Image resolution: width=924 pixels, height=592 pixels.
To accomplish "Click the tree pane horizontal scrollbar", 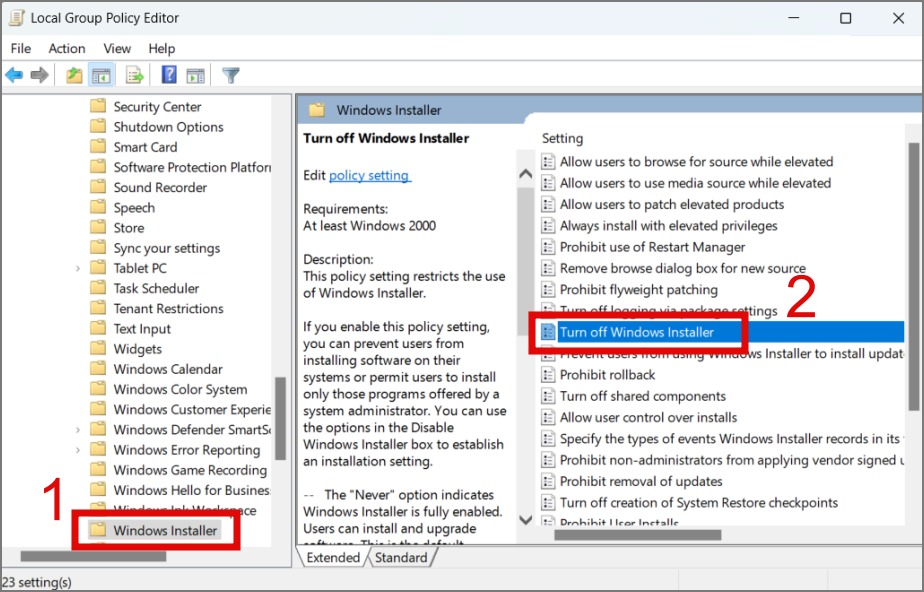I will tap(93, 556).
